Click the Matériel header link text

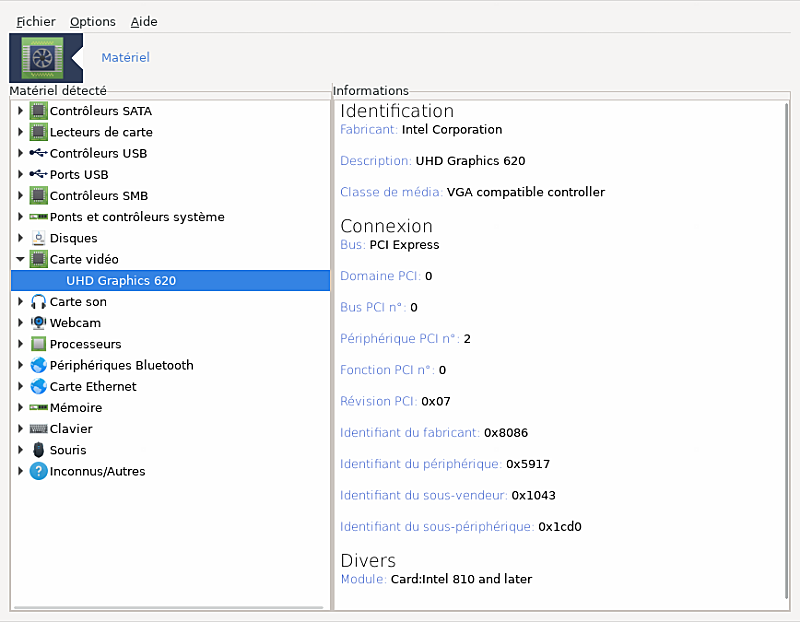click(125, 58)
